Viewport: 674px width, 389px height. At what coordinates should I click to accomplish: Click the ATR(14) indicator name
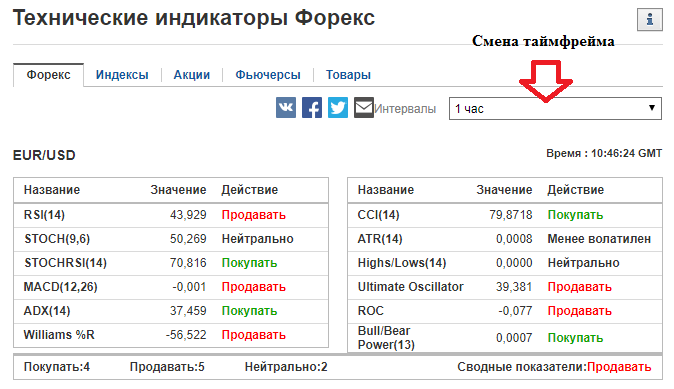tap(380, 239)
